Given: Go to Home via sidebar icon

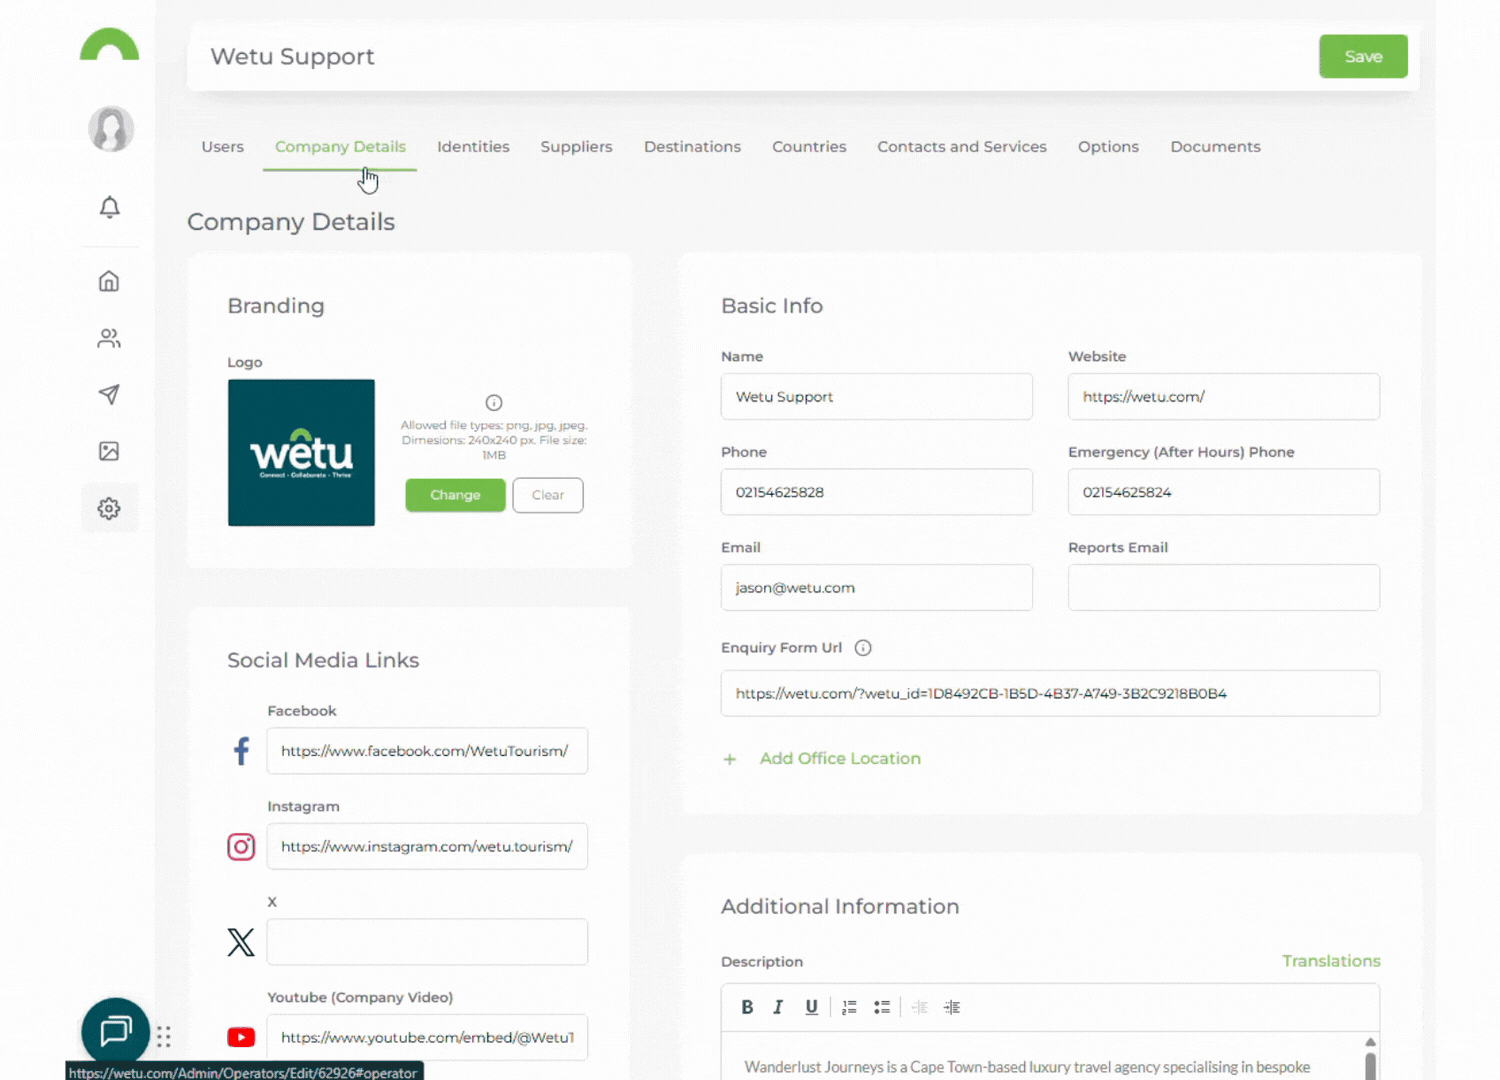Looking at the screenshot, I should pyautogui.click(x=109, y=281).
